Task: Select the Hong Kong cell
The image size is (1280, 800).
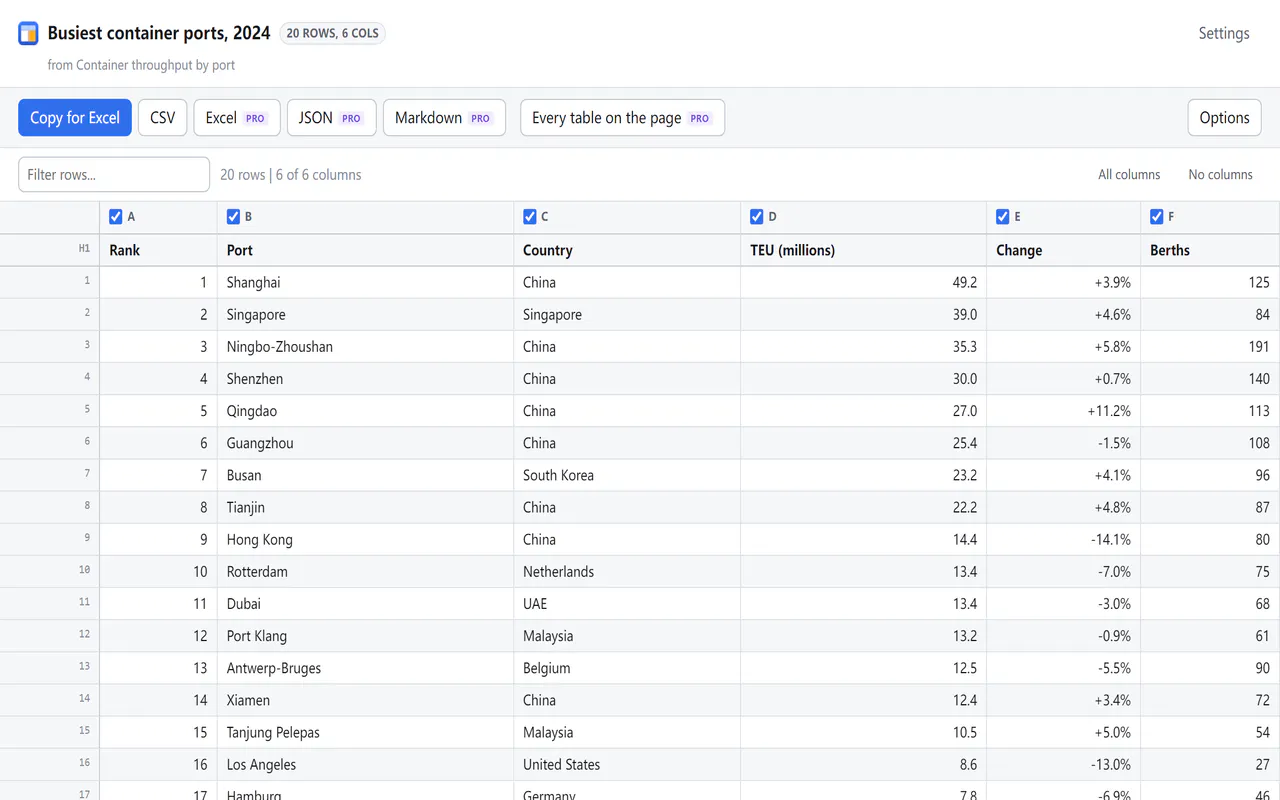Action: 365,539
